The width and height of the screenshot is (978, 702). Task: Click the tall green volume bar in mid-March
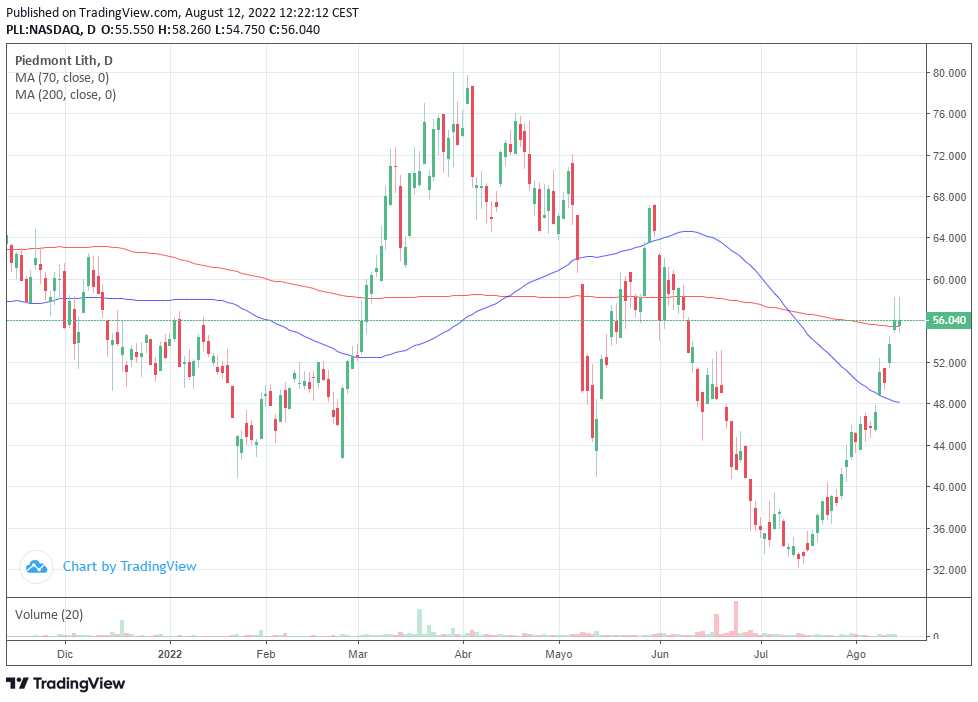pyautogui.click(x=419, y=623)
